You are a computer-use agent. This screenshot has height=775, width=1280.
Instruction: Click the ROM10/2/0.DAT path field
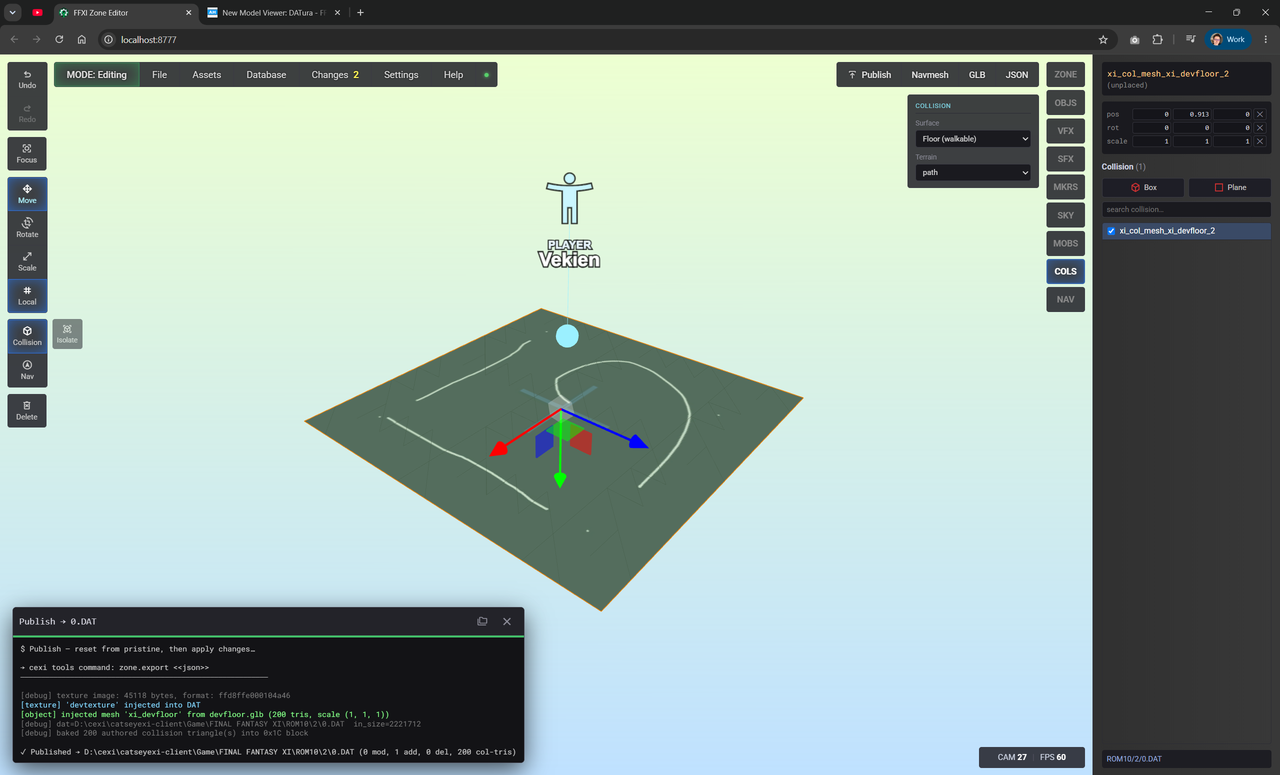tap(1186, 759)
